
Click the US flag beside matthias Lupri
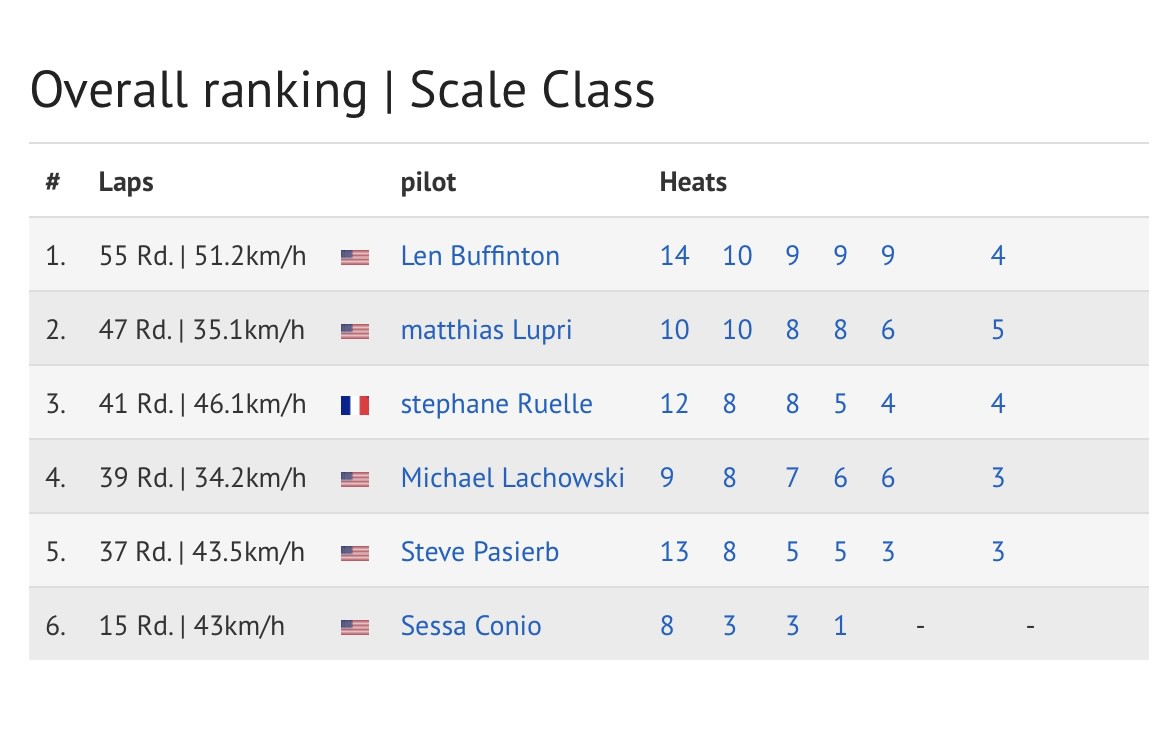click(355, 331)
